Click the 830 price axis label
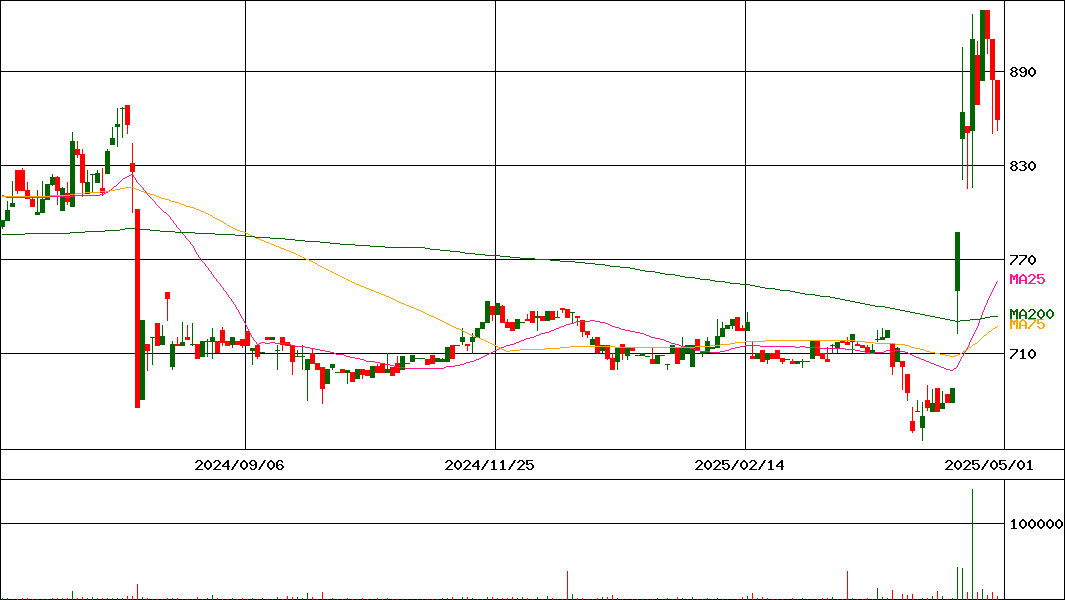Image resolution: width=1065 pixels, height=600 pixels. (1022, 166)
